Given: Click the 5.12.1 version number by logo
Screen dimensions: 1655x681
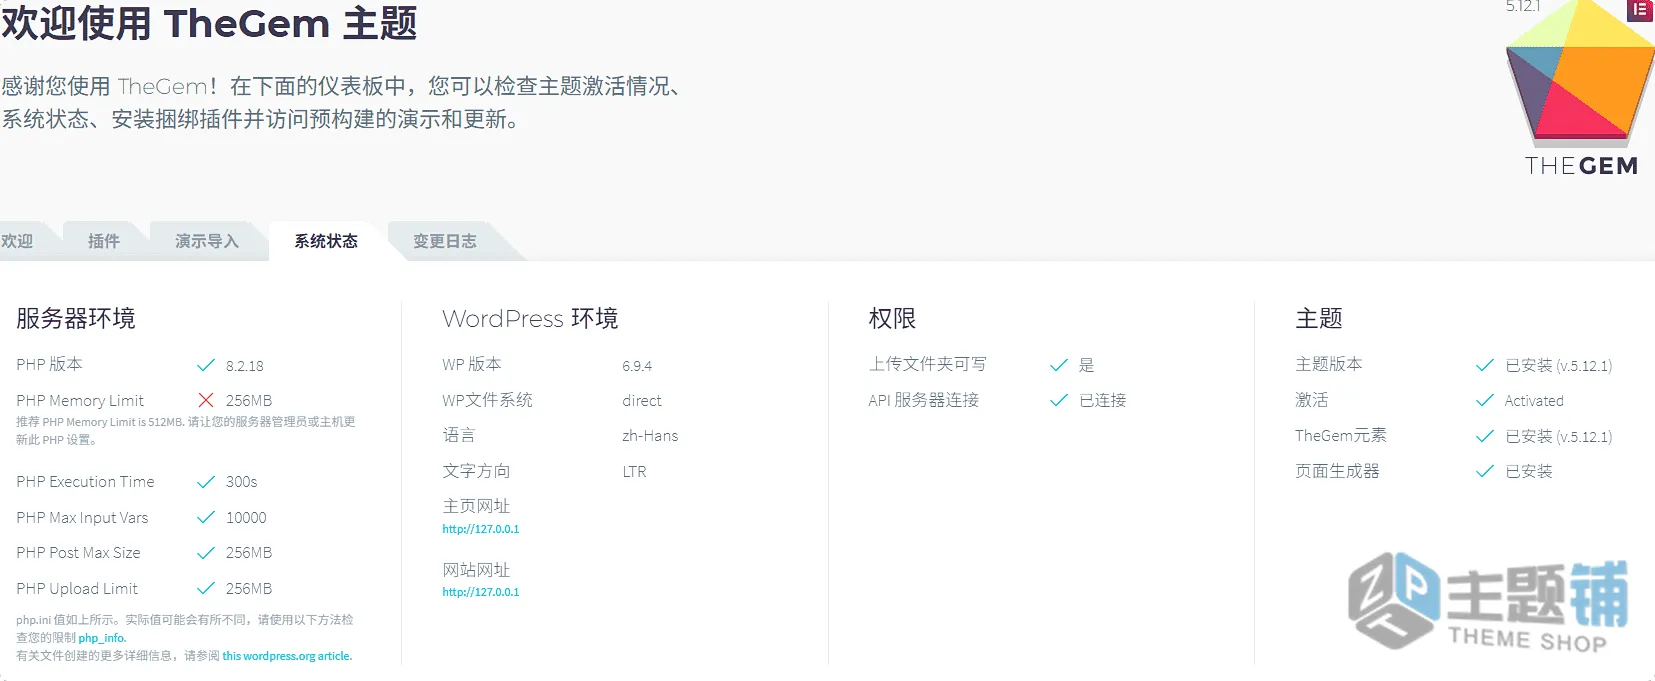Looking at the screenshot, I should pos(1523,7).
